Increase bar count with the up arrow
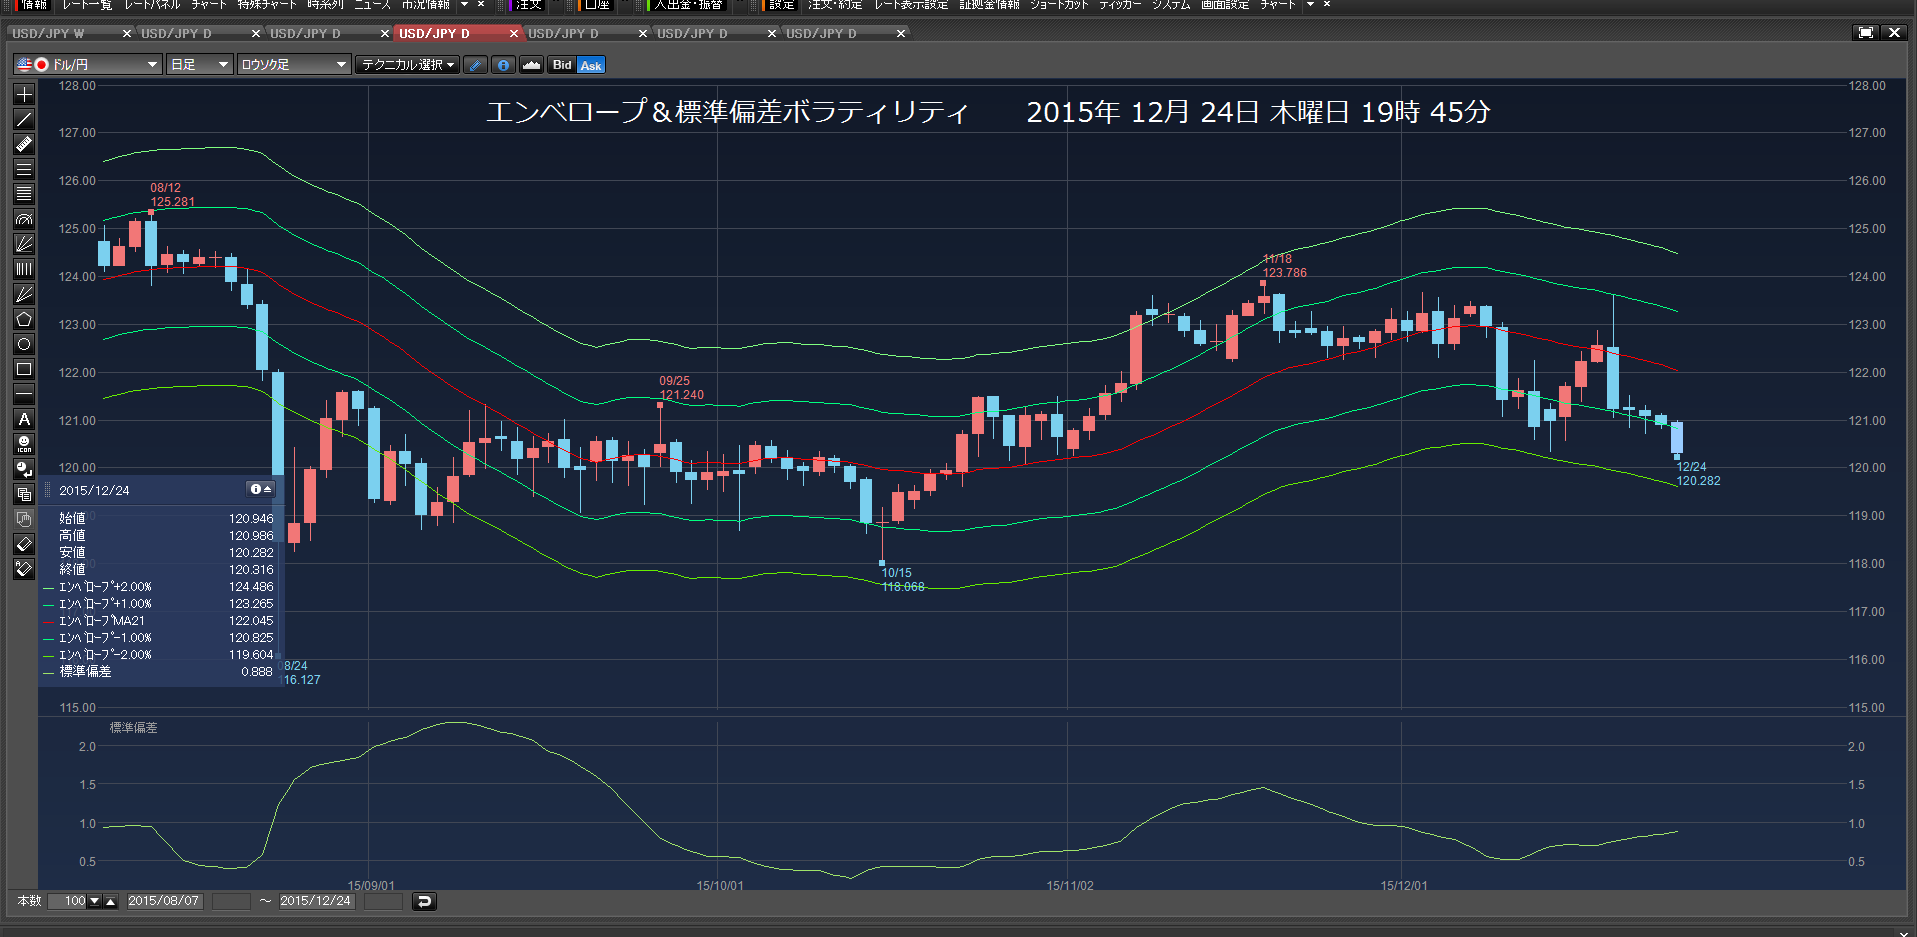The width and height of the screenshot is (1917, 937). (111, 901)
